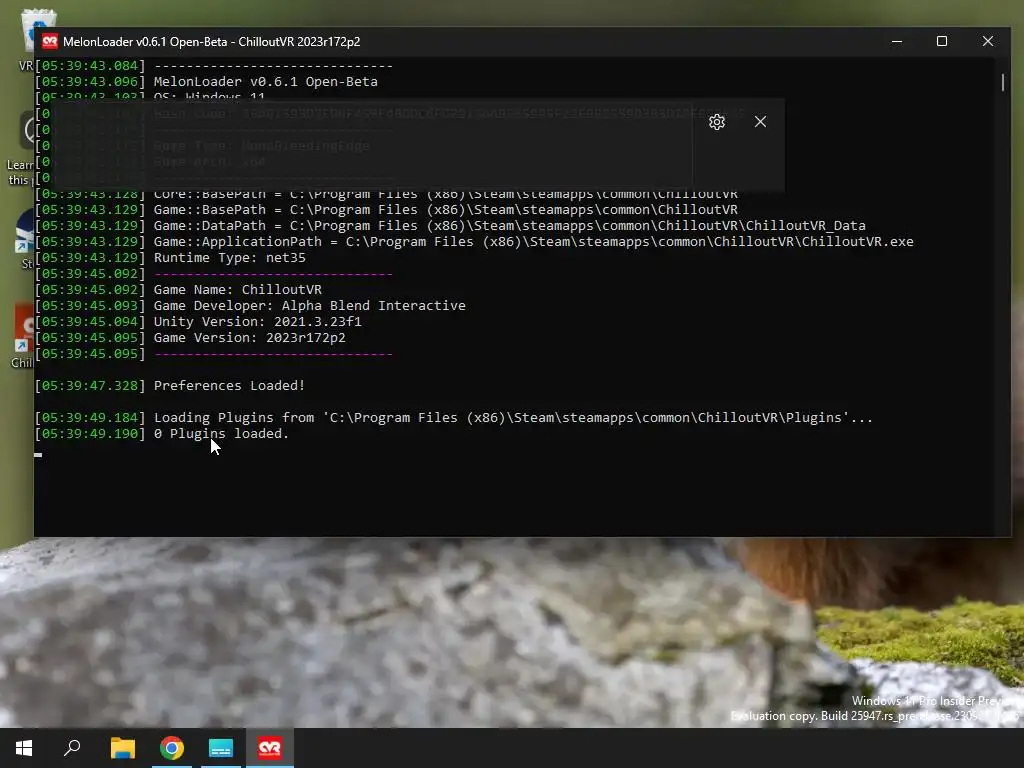1024x768 pixels.
Task: Click 'Game Developer: Alpha Blend Interactive' text
Action: pyautogui.click(x=310, y=306)
